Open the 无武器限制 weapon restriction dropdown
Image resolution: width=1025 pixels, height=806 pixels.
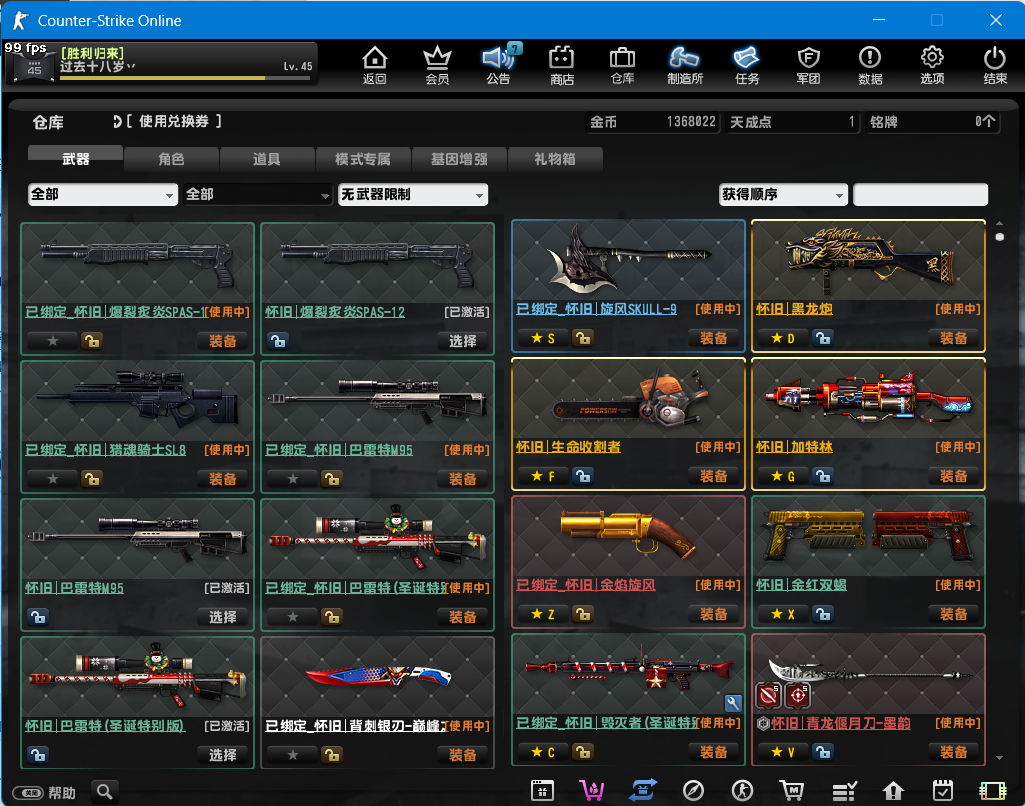(412, 194)
